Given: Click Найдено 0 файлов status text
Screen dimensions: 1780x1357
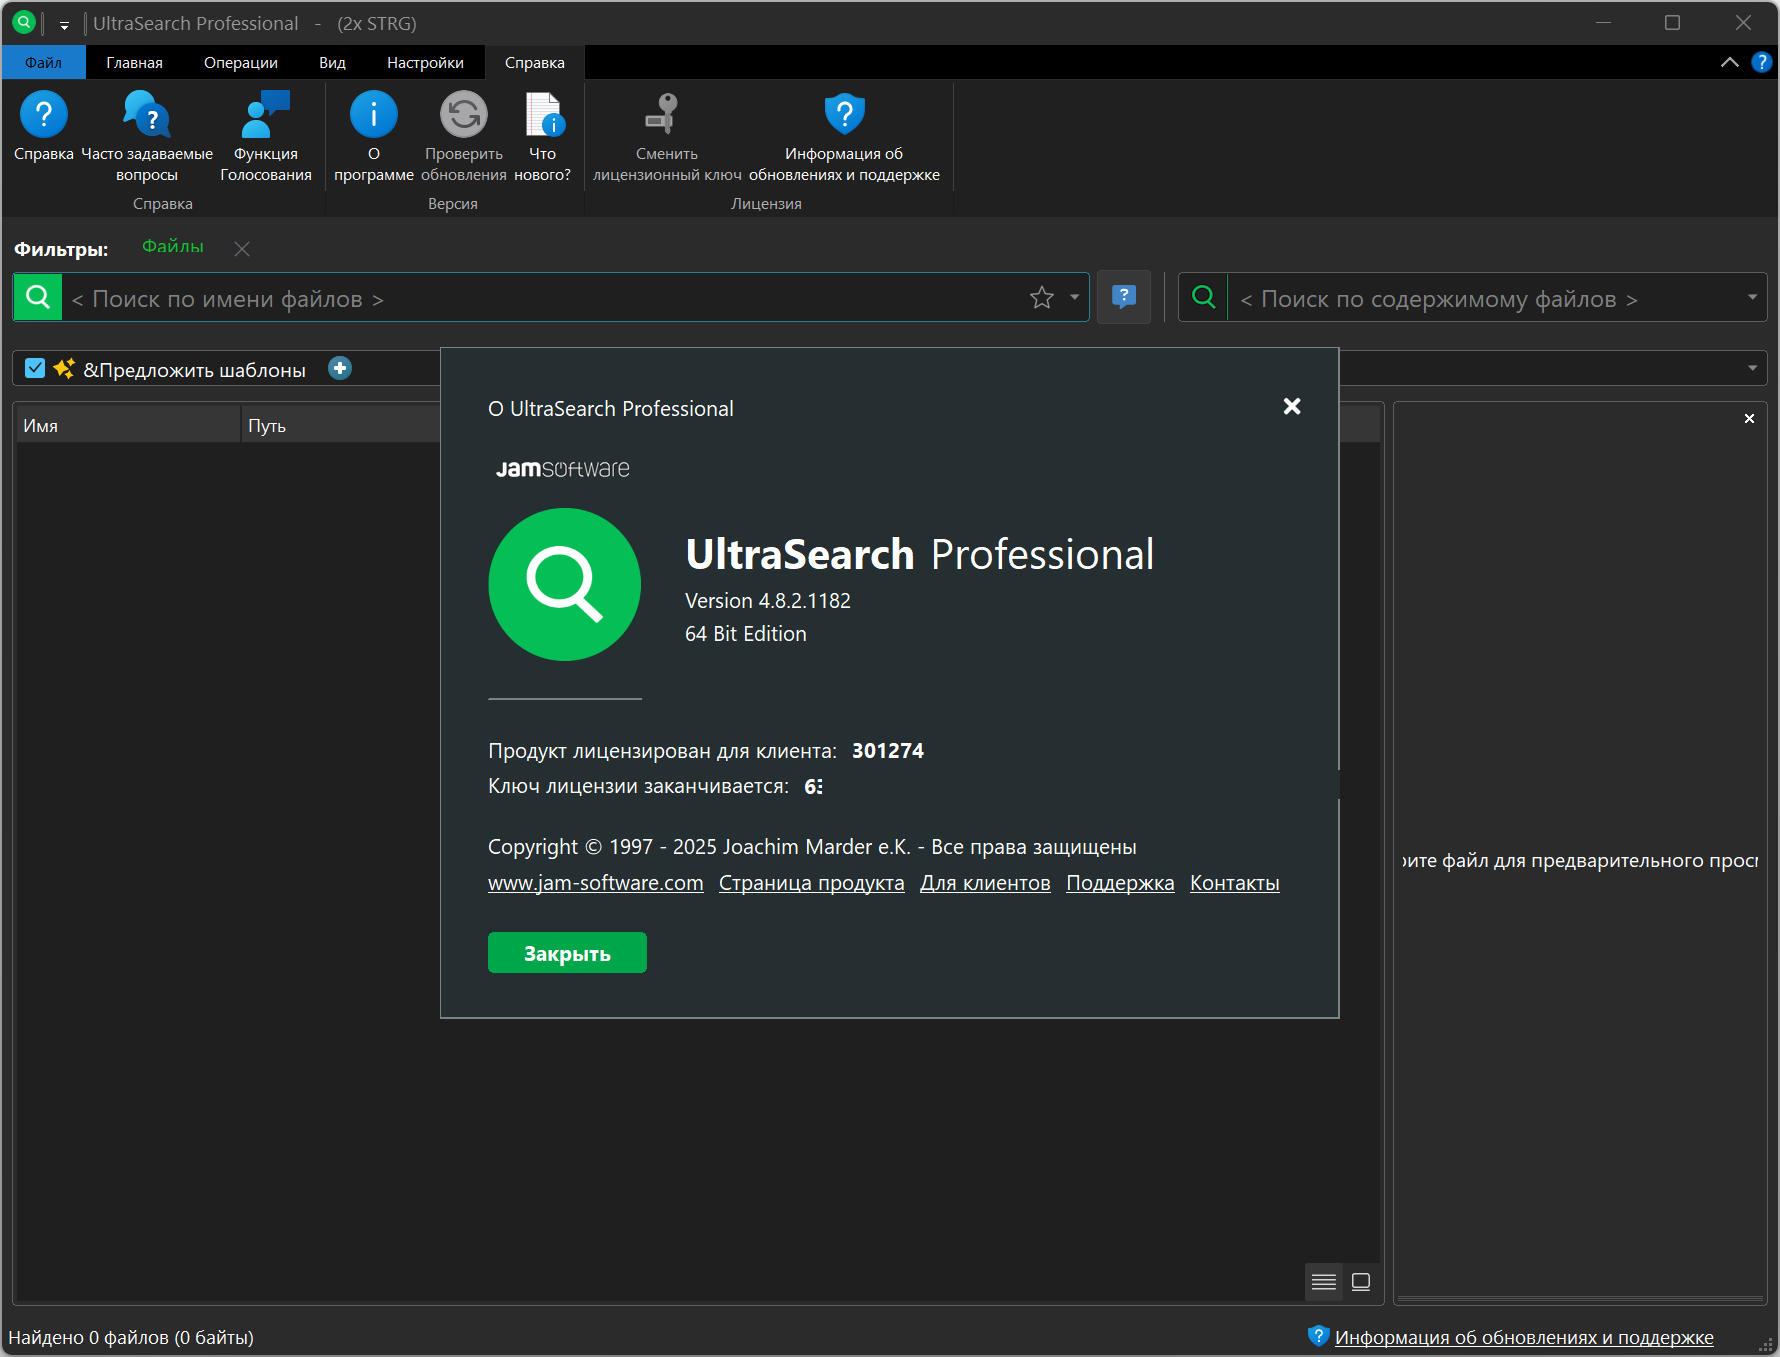Looking at the screenshot, I should point(131,1337).
